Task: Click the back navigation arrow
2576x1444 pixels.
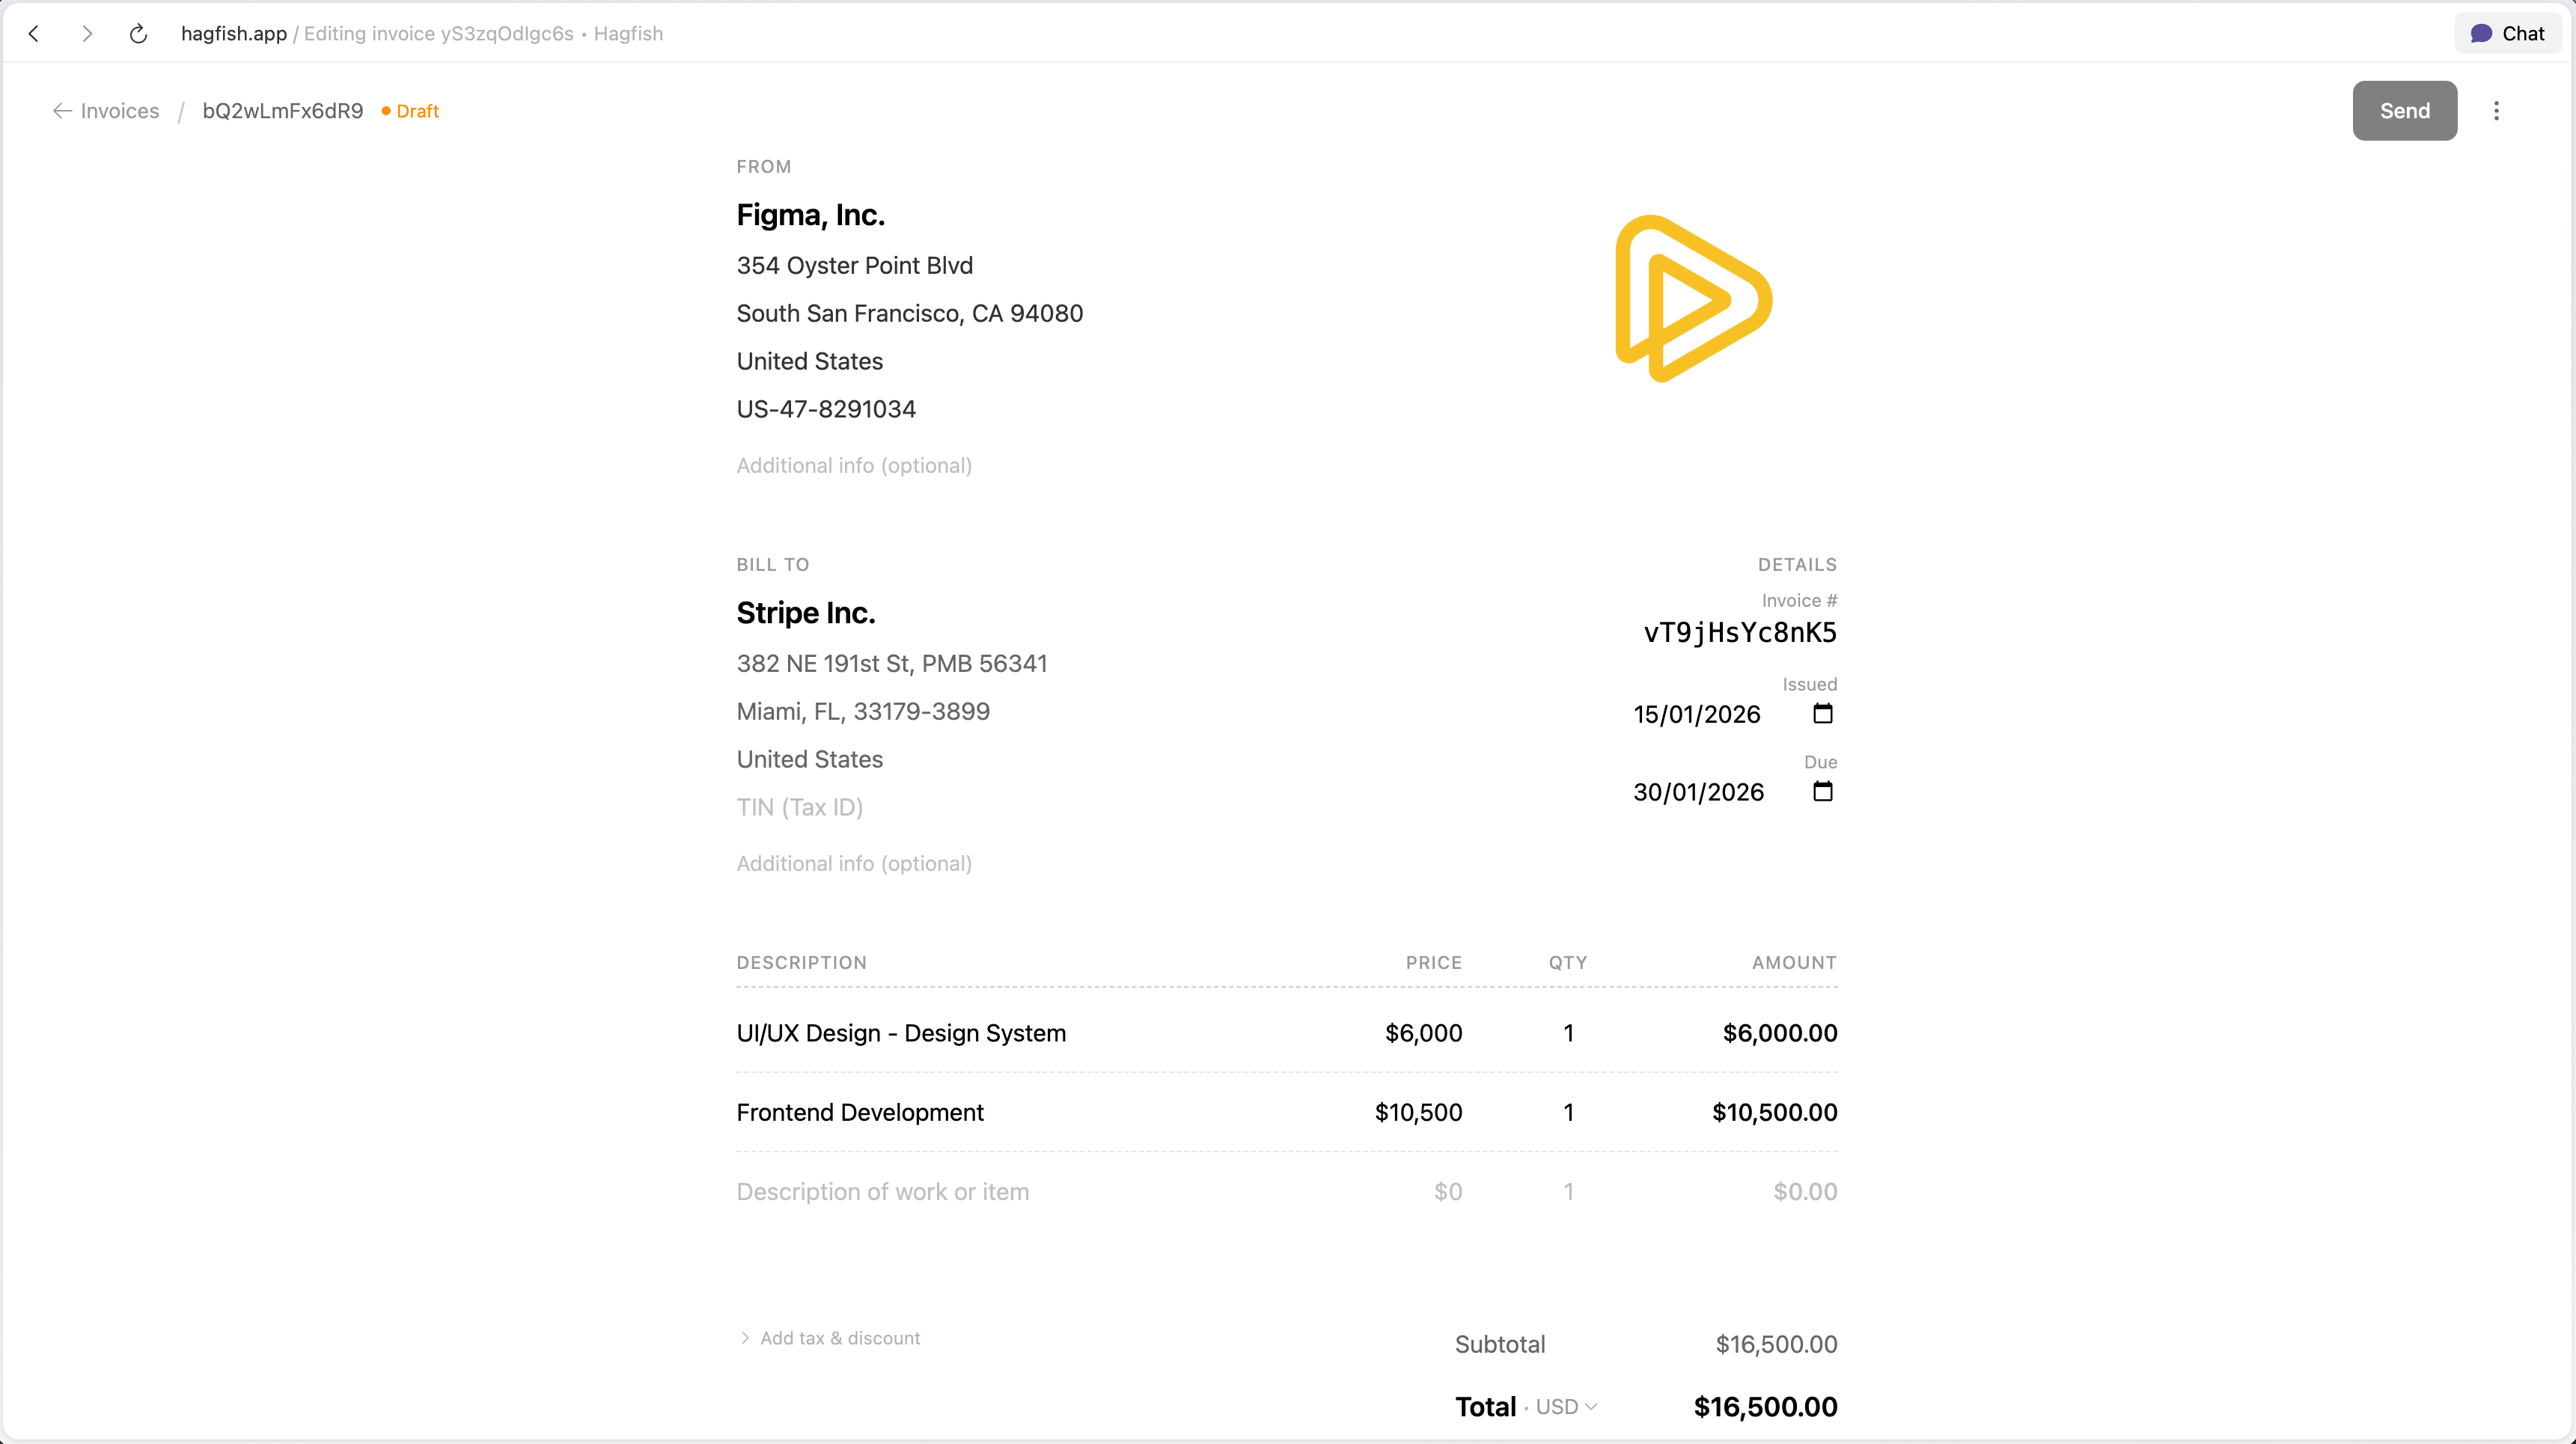Action: [34, 33]
